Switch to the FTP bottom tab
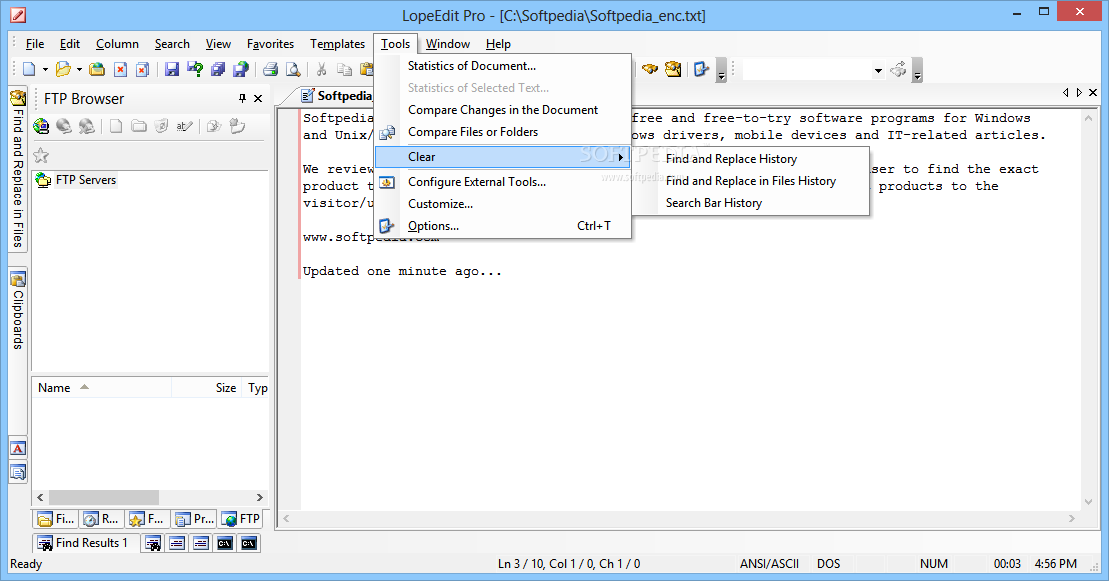 click(240, 519)
